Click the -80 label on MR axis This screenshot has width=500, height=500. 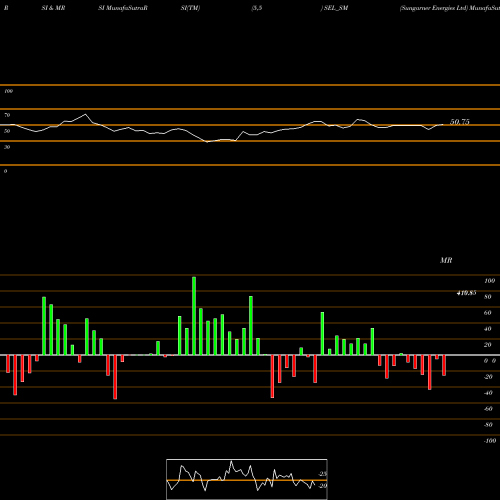488,425
